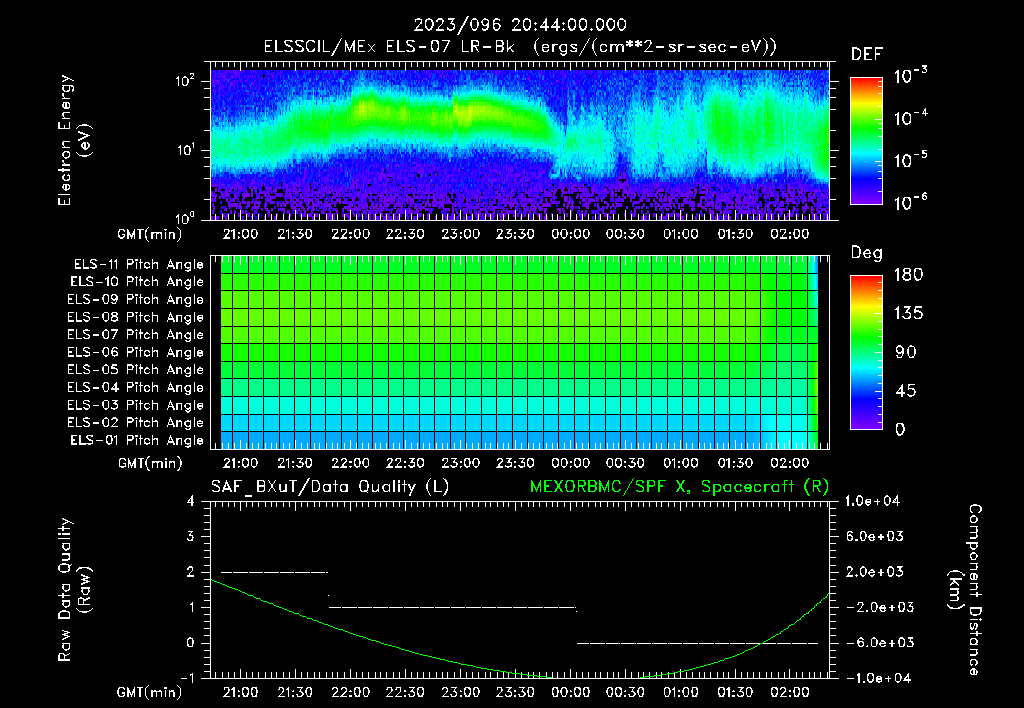The width and height of the screenshot is (1024, 708).
Task: Click the Deg label above angle color bar
Action: [x=866, y=253]
